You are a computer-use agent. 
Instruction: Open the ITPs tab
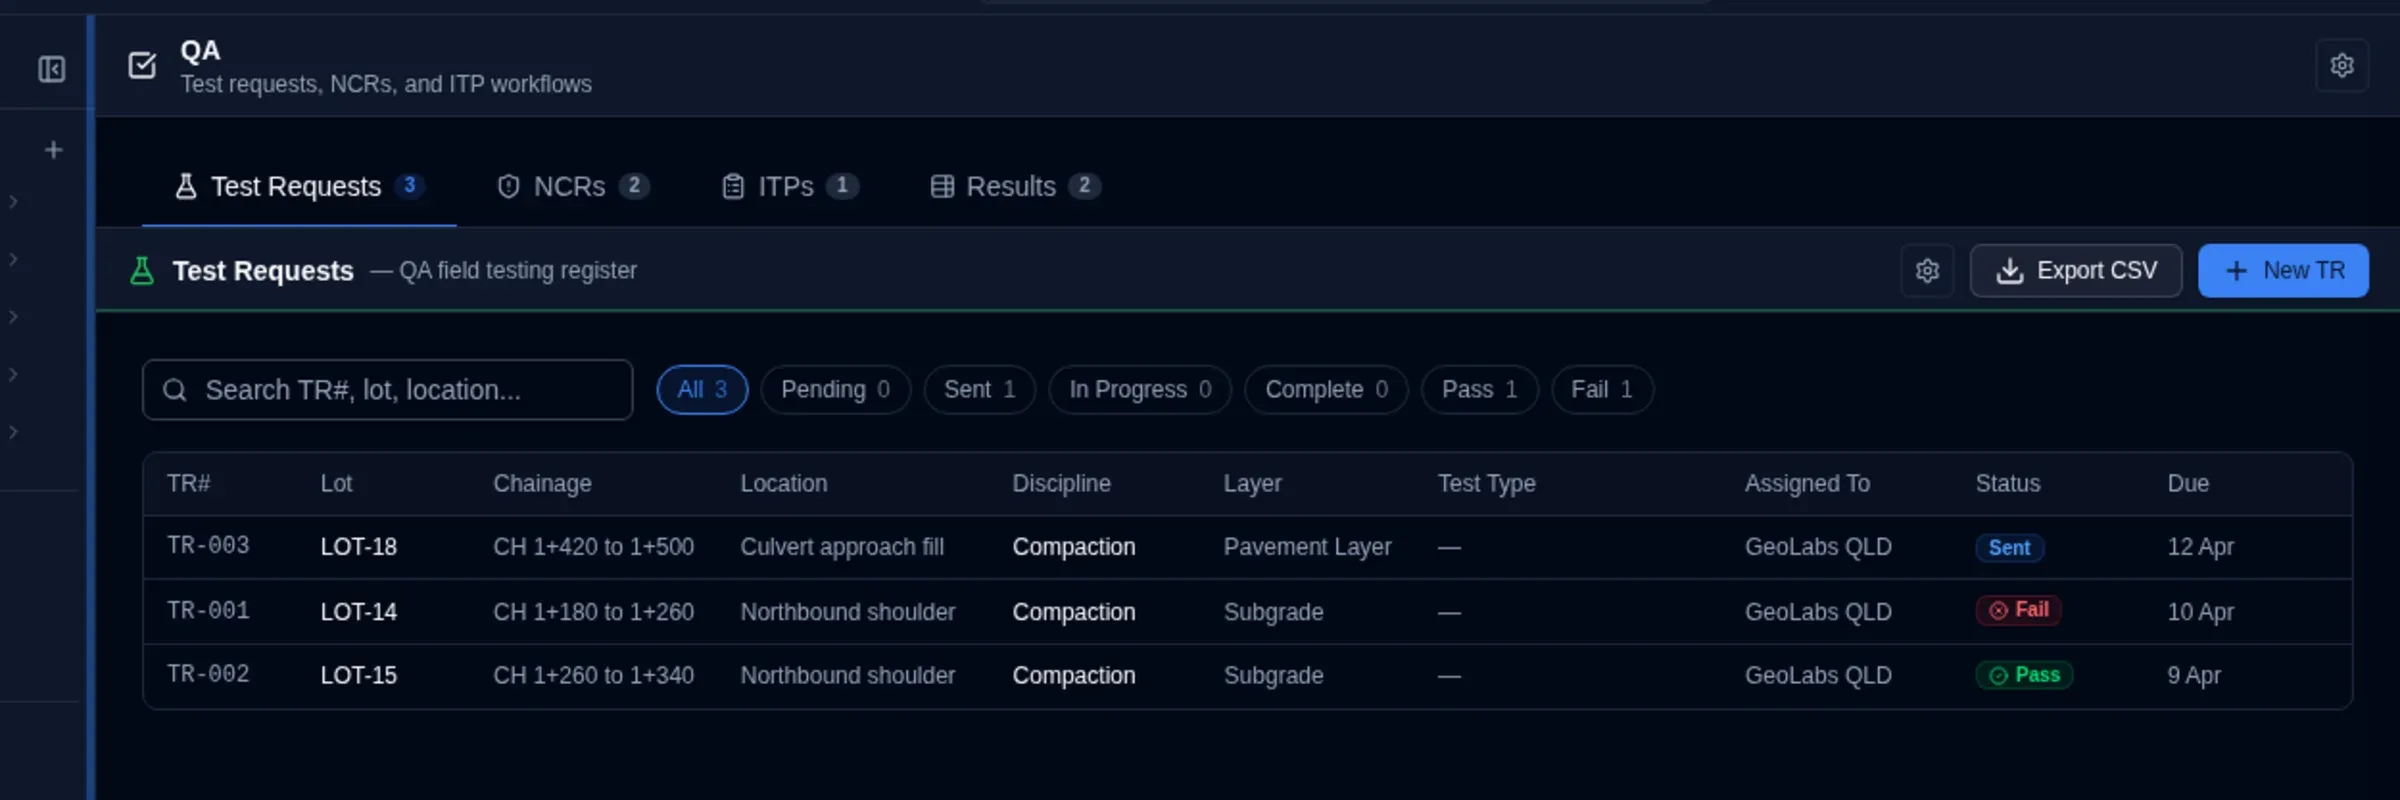coord(790,187)
